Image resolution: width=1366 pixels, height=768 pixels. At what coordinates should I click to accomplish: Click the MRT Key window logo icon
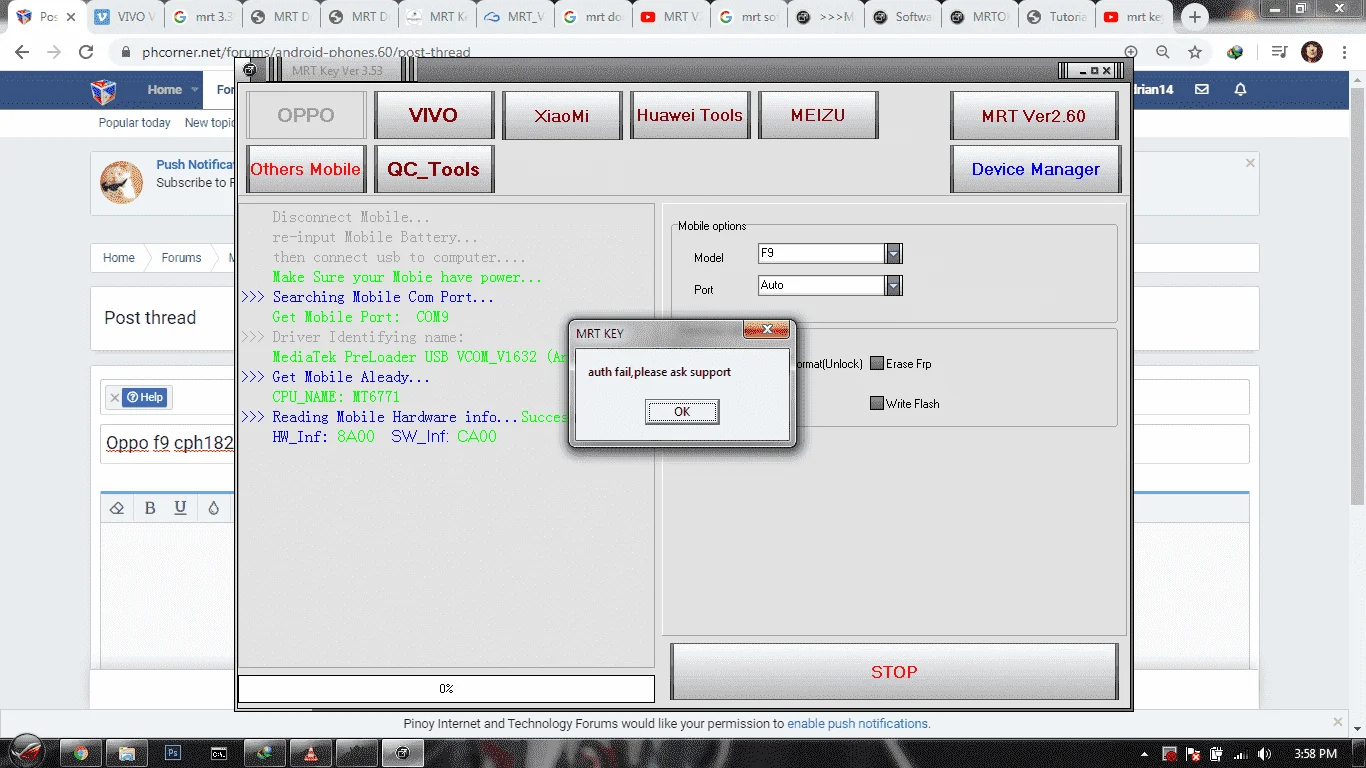tap(250, 70)
